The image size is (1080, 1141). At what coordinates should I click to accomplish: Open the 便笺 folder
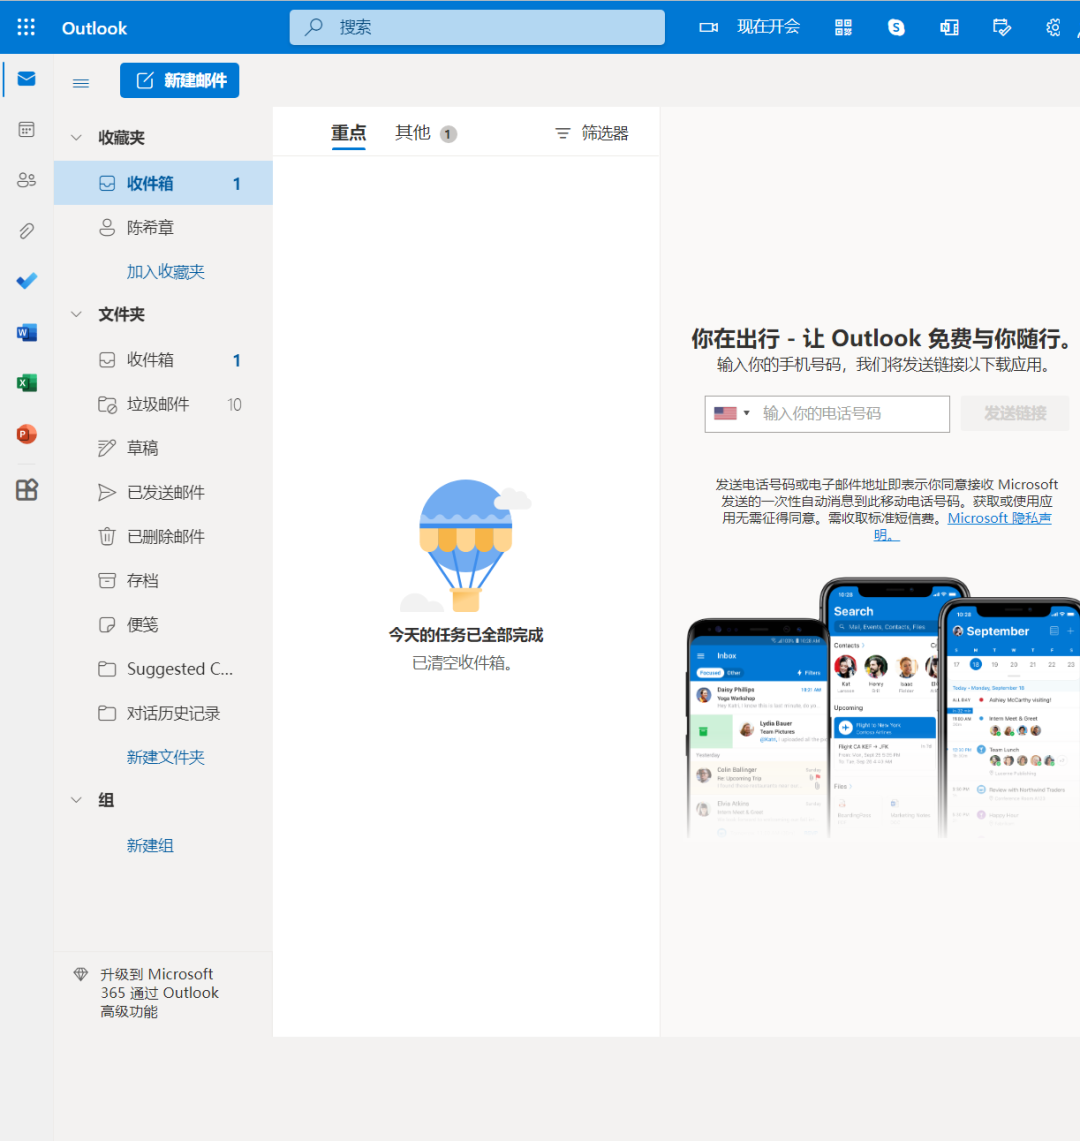tap(164, 625)
